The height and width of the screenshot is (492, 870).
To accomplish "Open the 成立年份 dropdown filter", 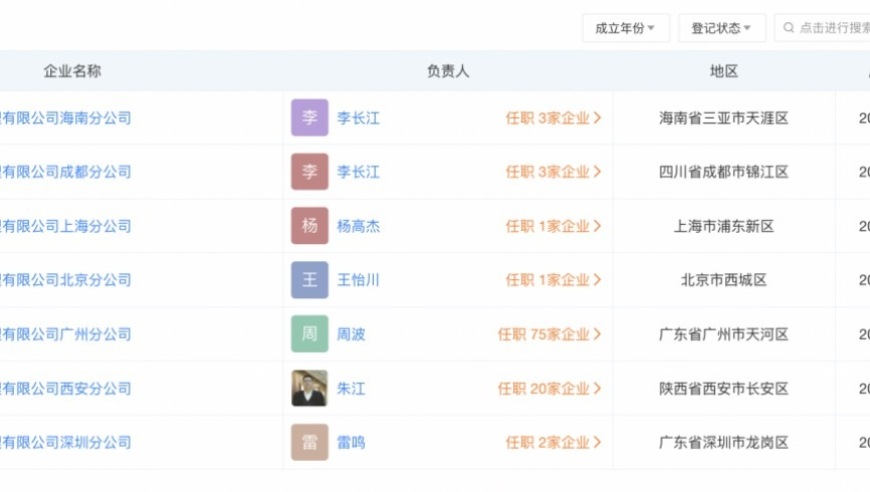I will (x=626, y=28).
